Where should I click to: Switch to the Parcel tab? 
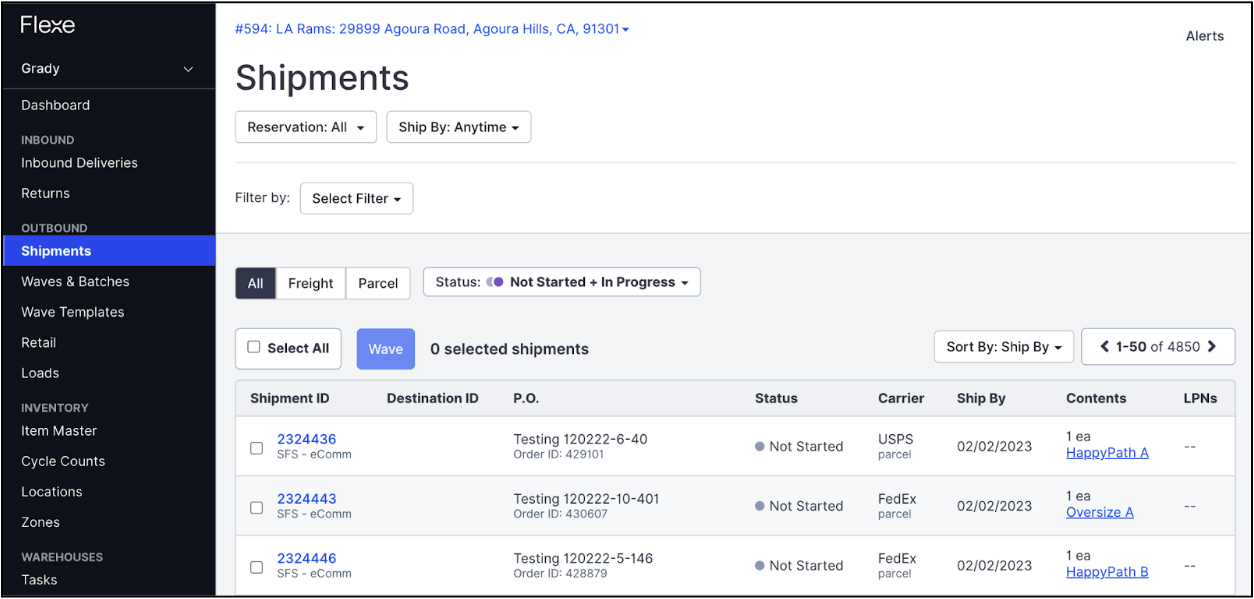[x=378, y=283]
